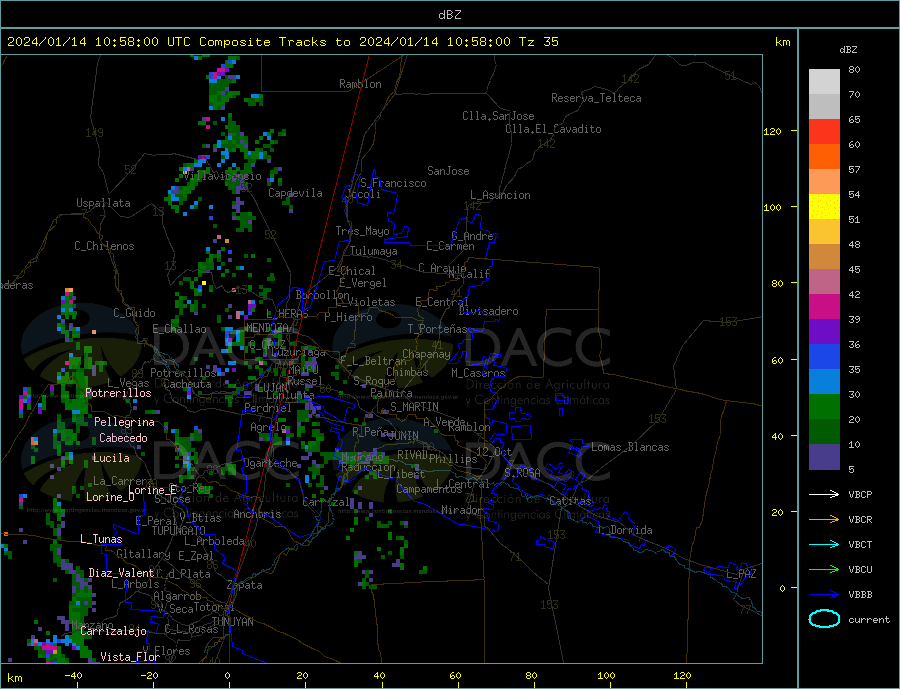Click the Cabecedo map label

123,438
